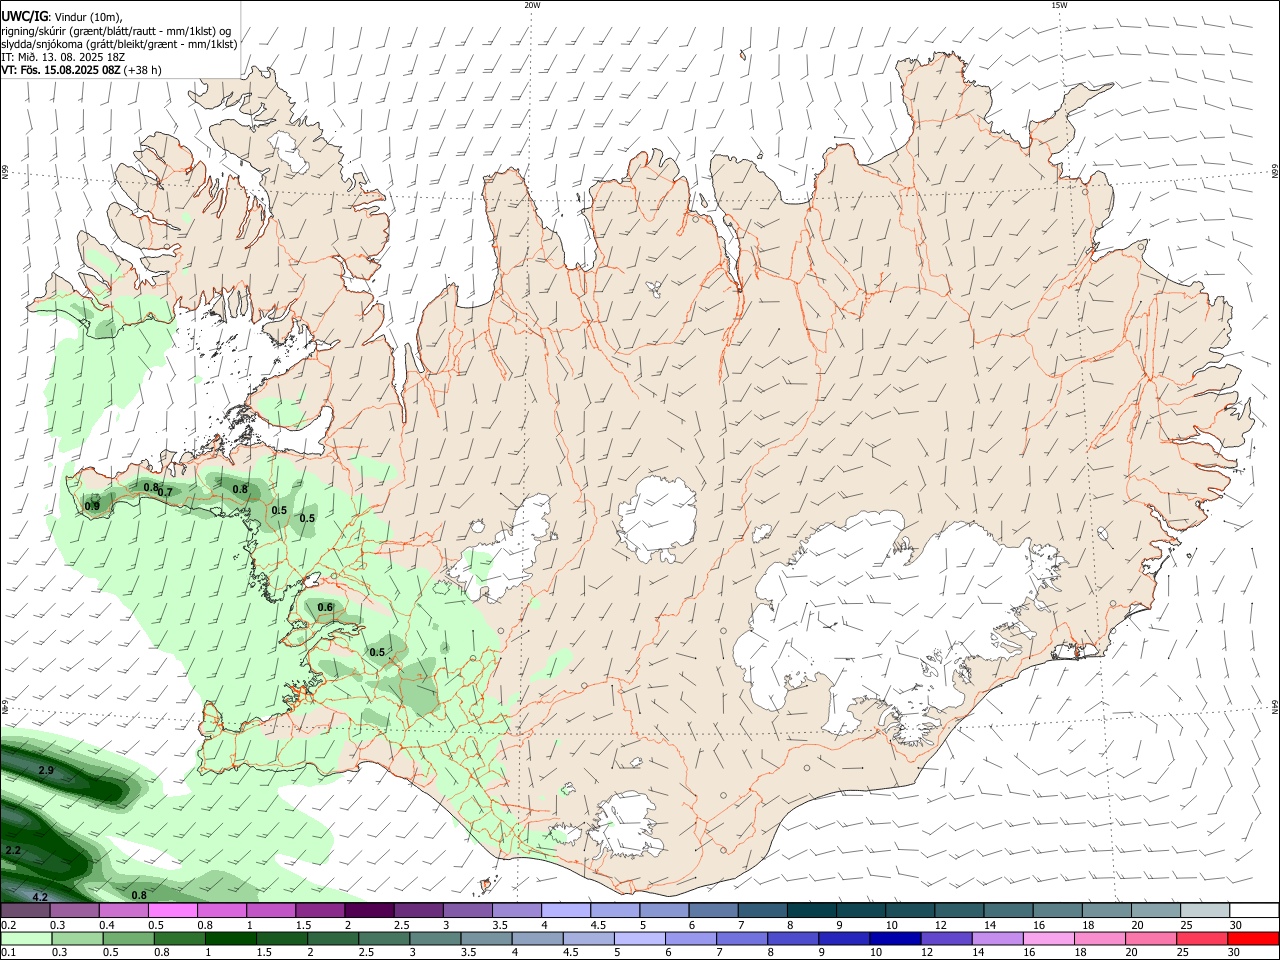1280x960 pixels.
Task: Choose the bright magenta swatch in the upper legend row
Action: pos(172,911)
